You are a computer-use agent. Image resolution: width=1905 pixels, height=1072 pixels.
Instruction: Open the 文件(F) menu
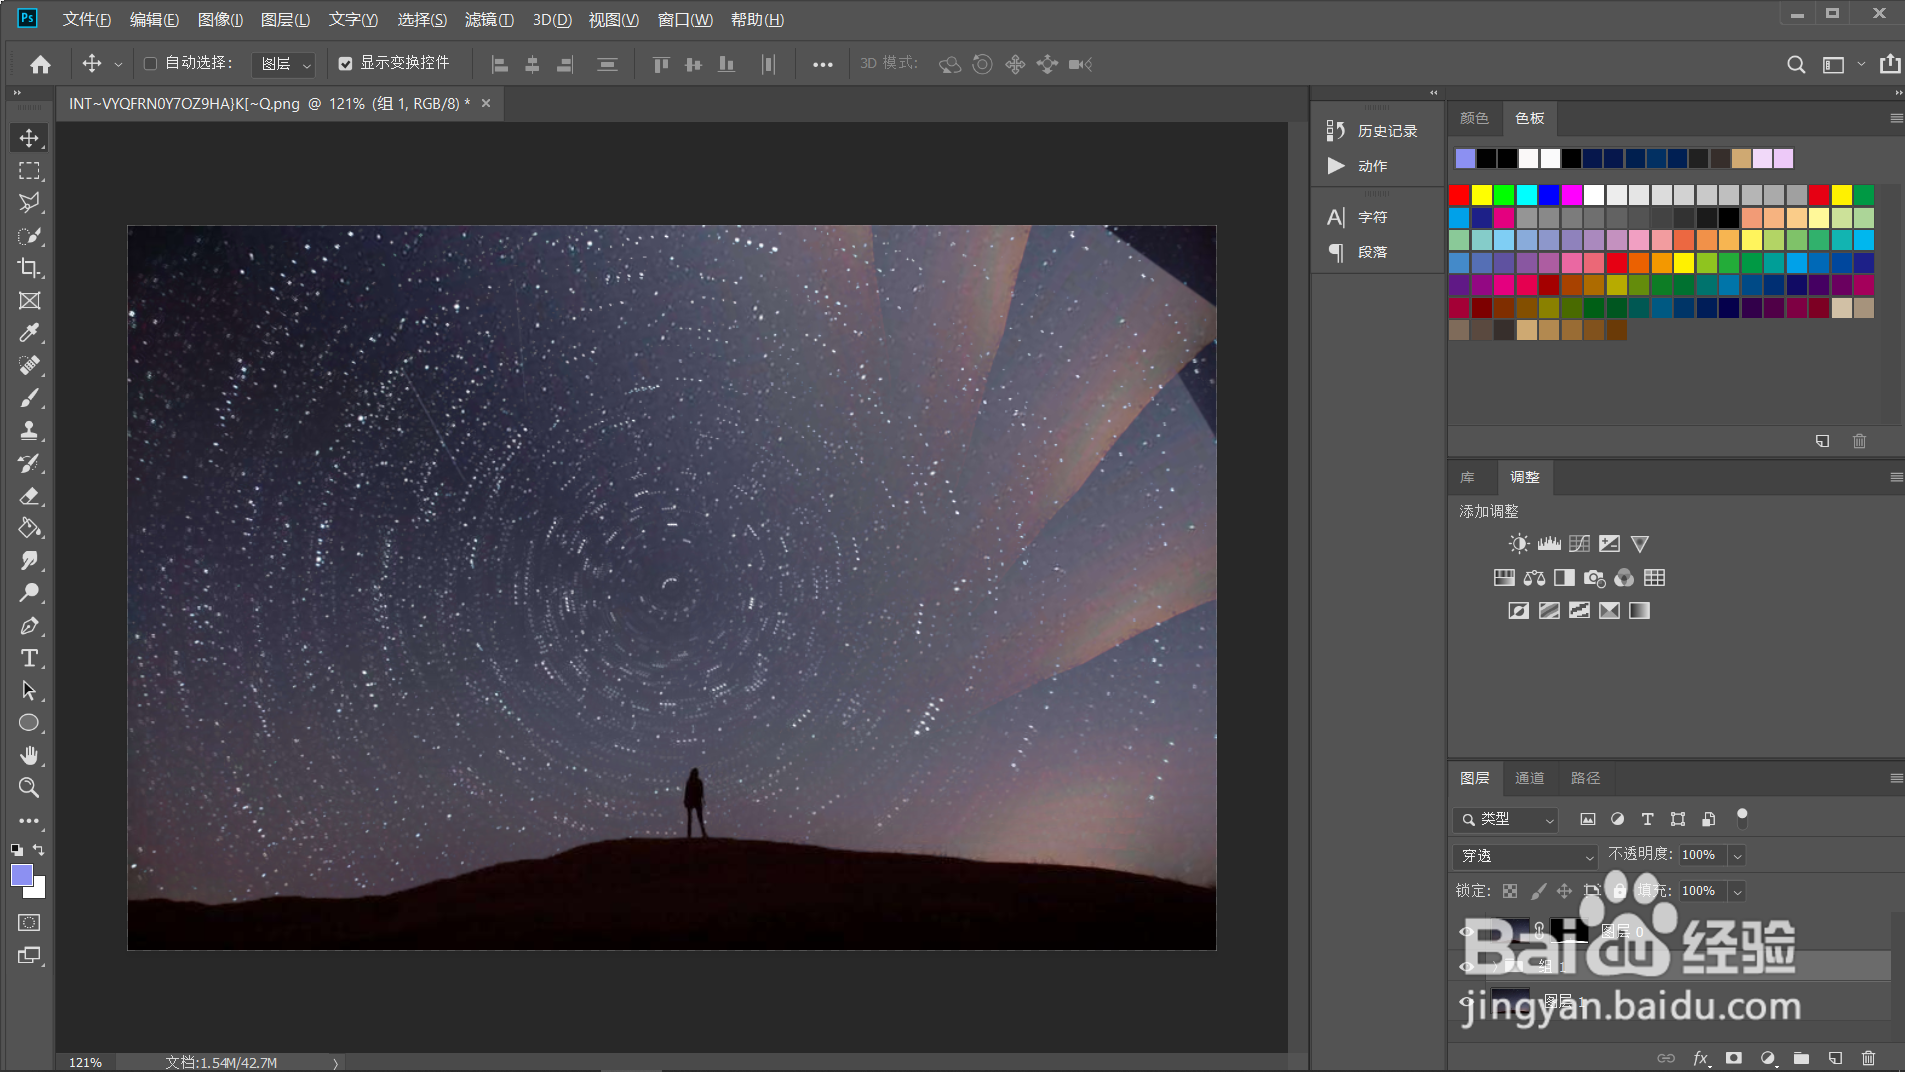point(86,20)
